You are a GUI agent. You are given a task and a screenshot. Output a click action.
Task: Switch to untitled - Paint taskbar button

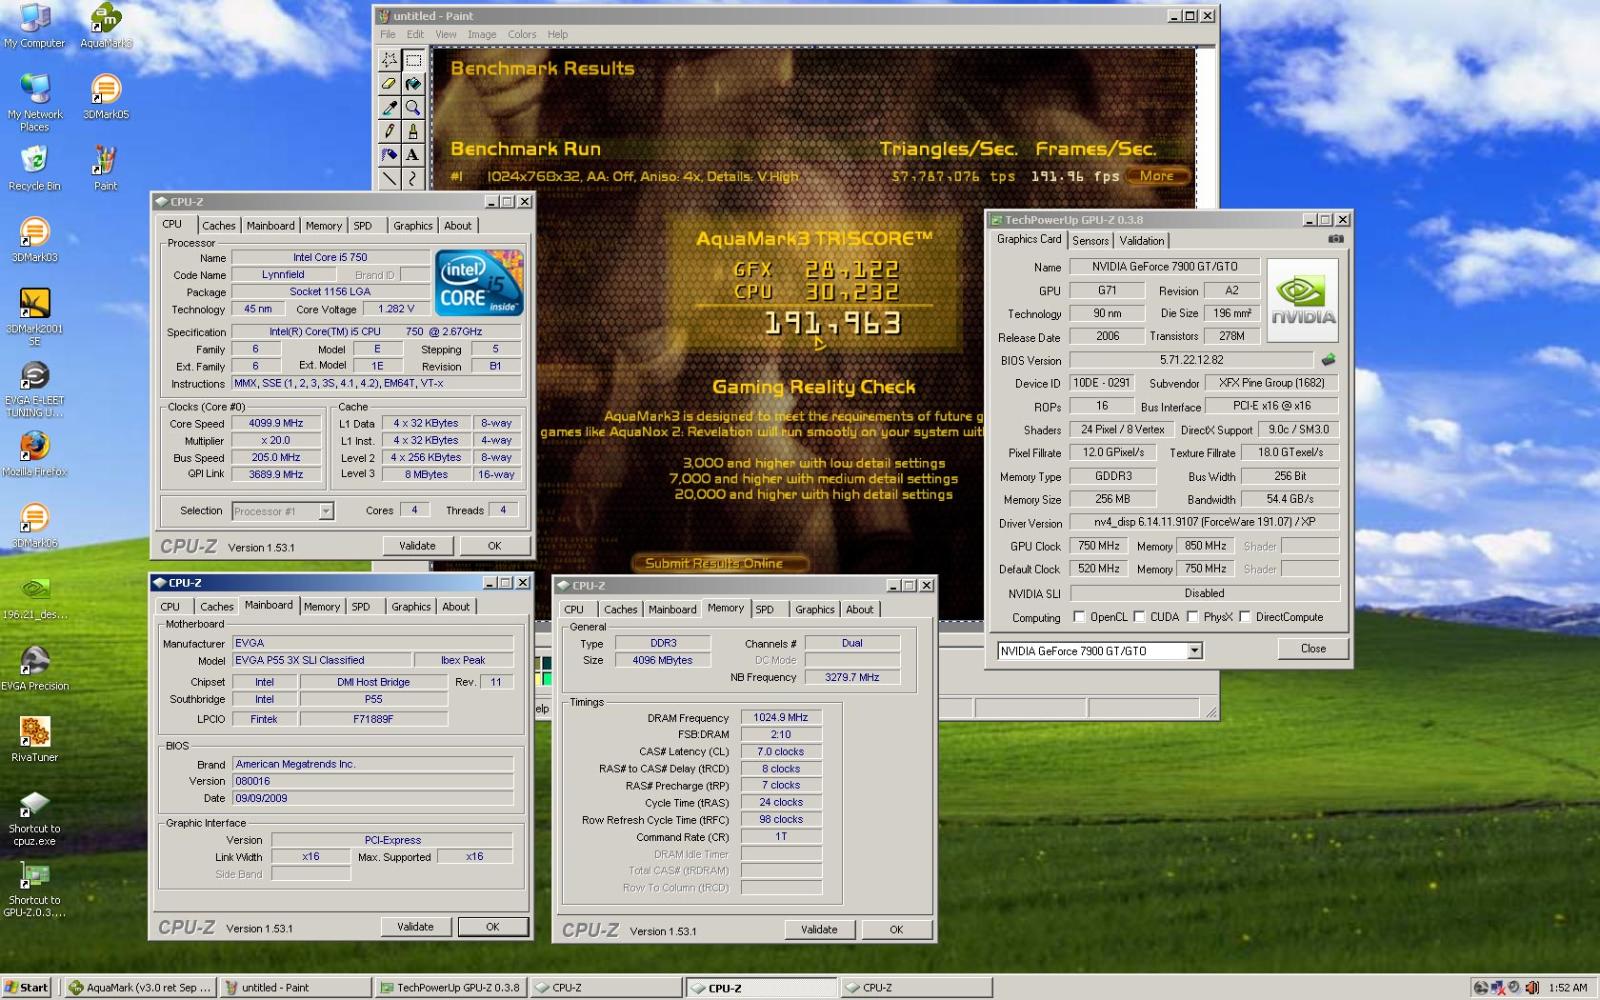[296, 987]
